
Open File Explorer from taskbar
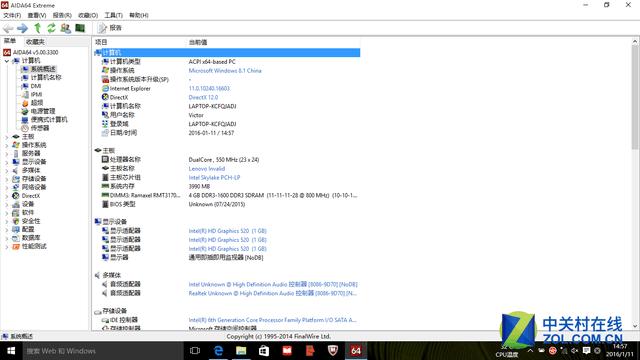point(241,351)
